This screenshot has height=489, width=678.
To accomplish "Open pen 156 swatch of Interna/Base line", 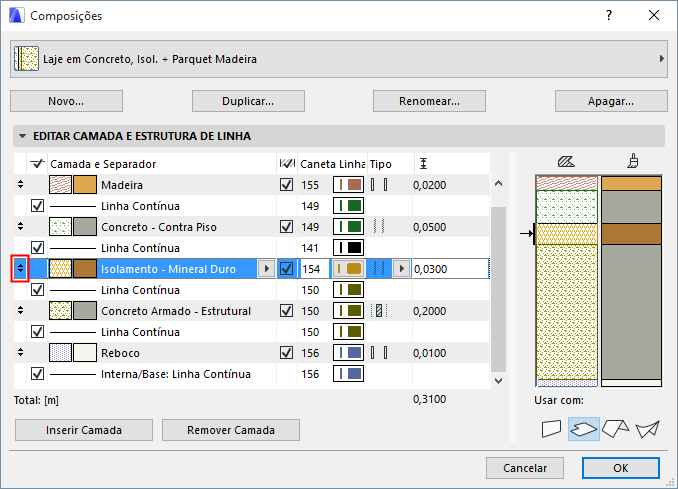I will pyautogui.click(x=349, y=374).
